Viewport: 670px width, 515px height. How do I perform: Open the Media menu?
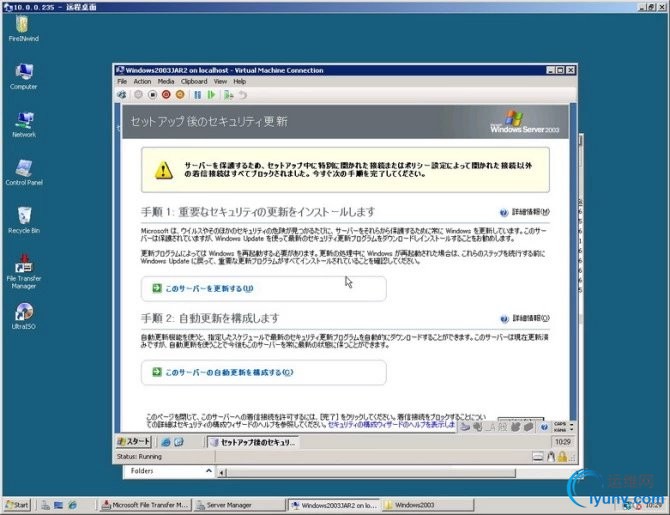point(166,81)
